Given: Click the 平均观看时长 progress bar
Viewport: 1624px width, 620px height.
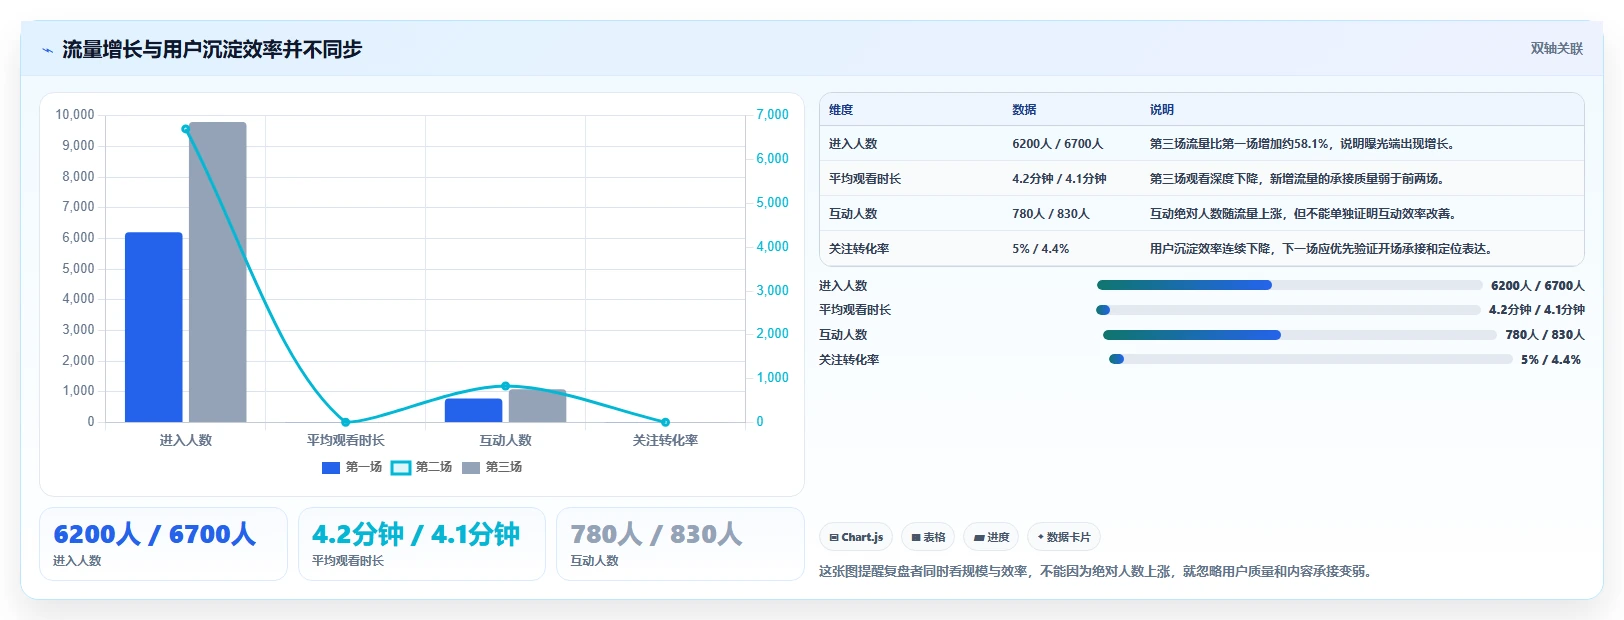Looking at the screenshot, I should pos(1288,310).
